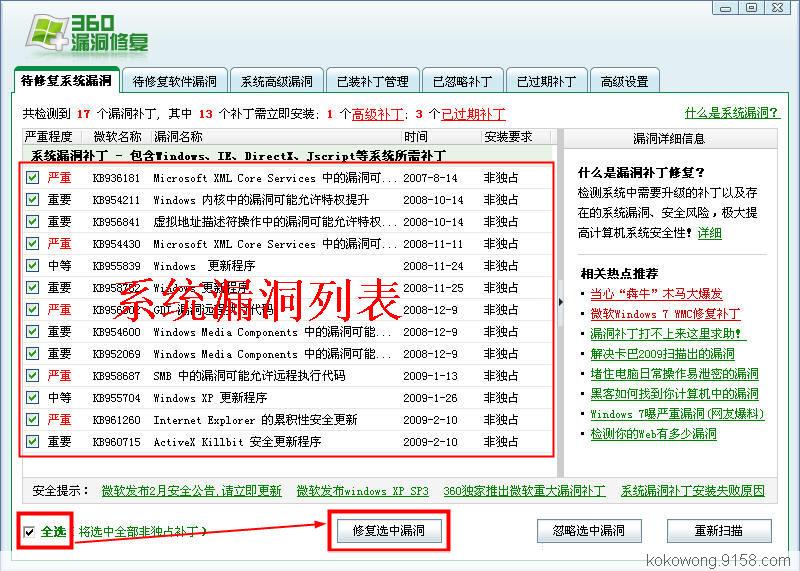Toggle the 全选 select-all checkbox
The height and width of the screenshot is (571, 800).
(x=30, y=532)
